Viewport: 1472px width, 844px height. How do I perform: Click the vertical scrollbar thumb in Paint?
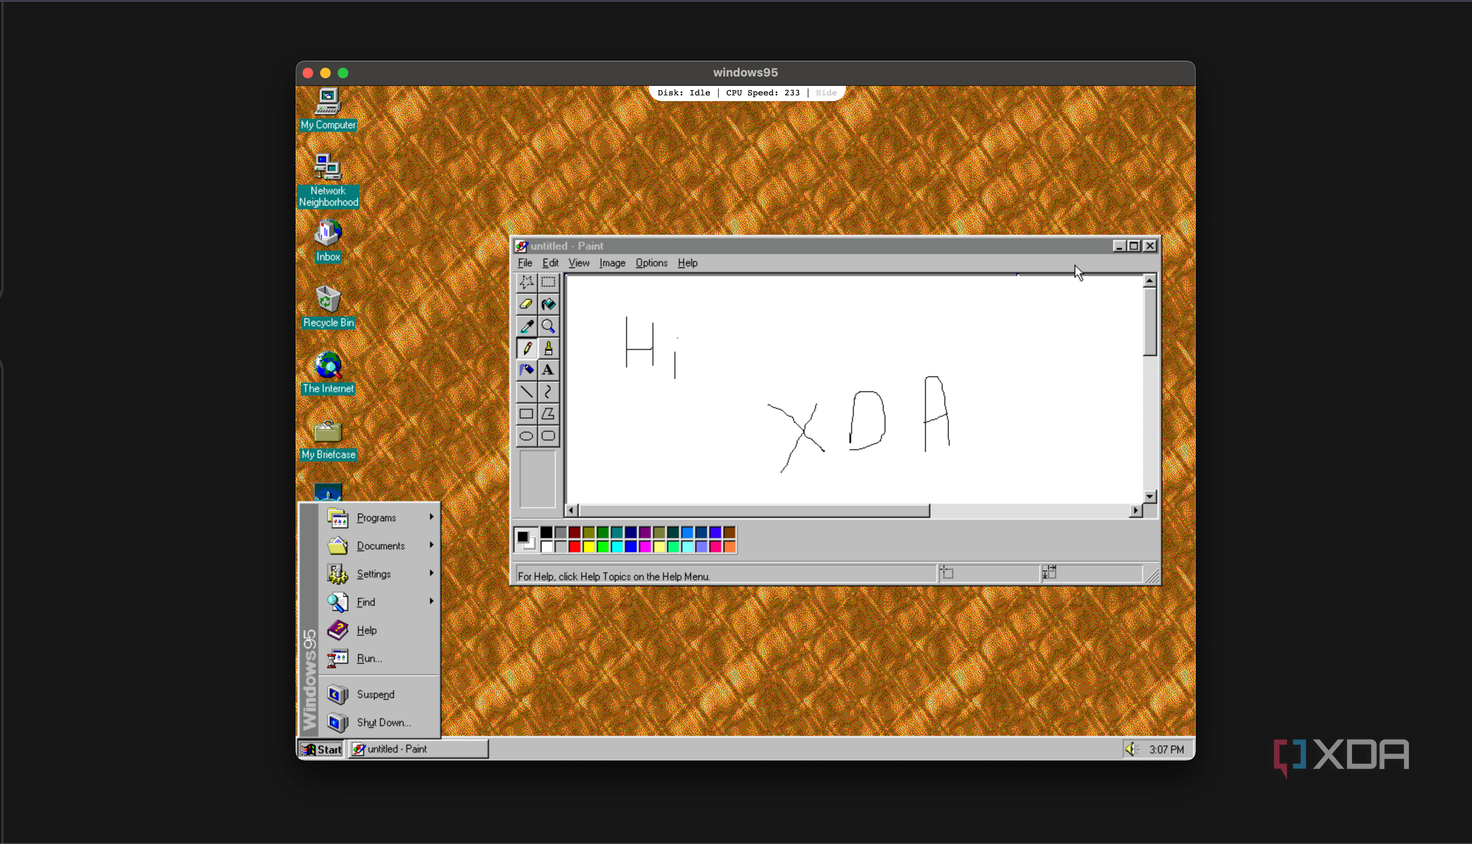tap(1150, 322)
